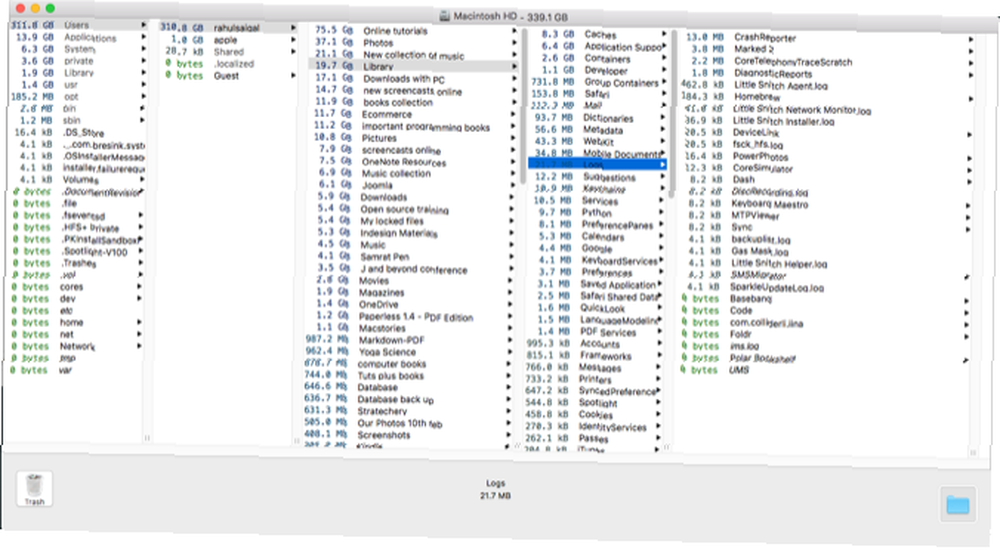Select the Marked 2 folder row
The height and width of the screenshot is (550, 1000).
(x=828, y=49)
